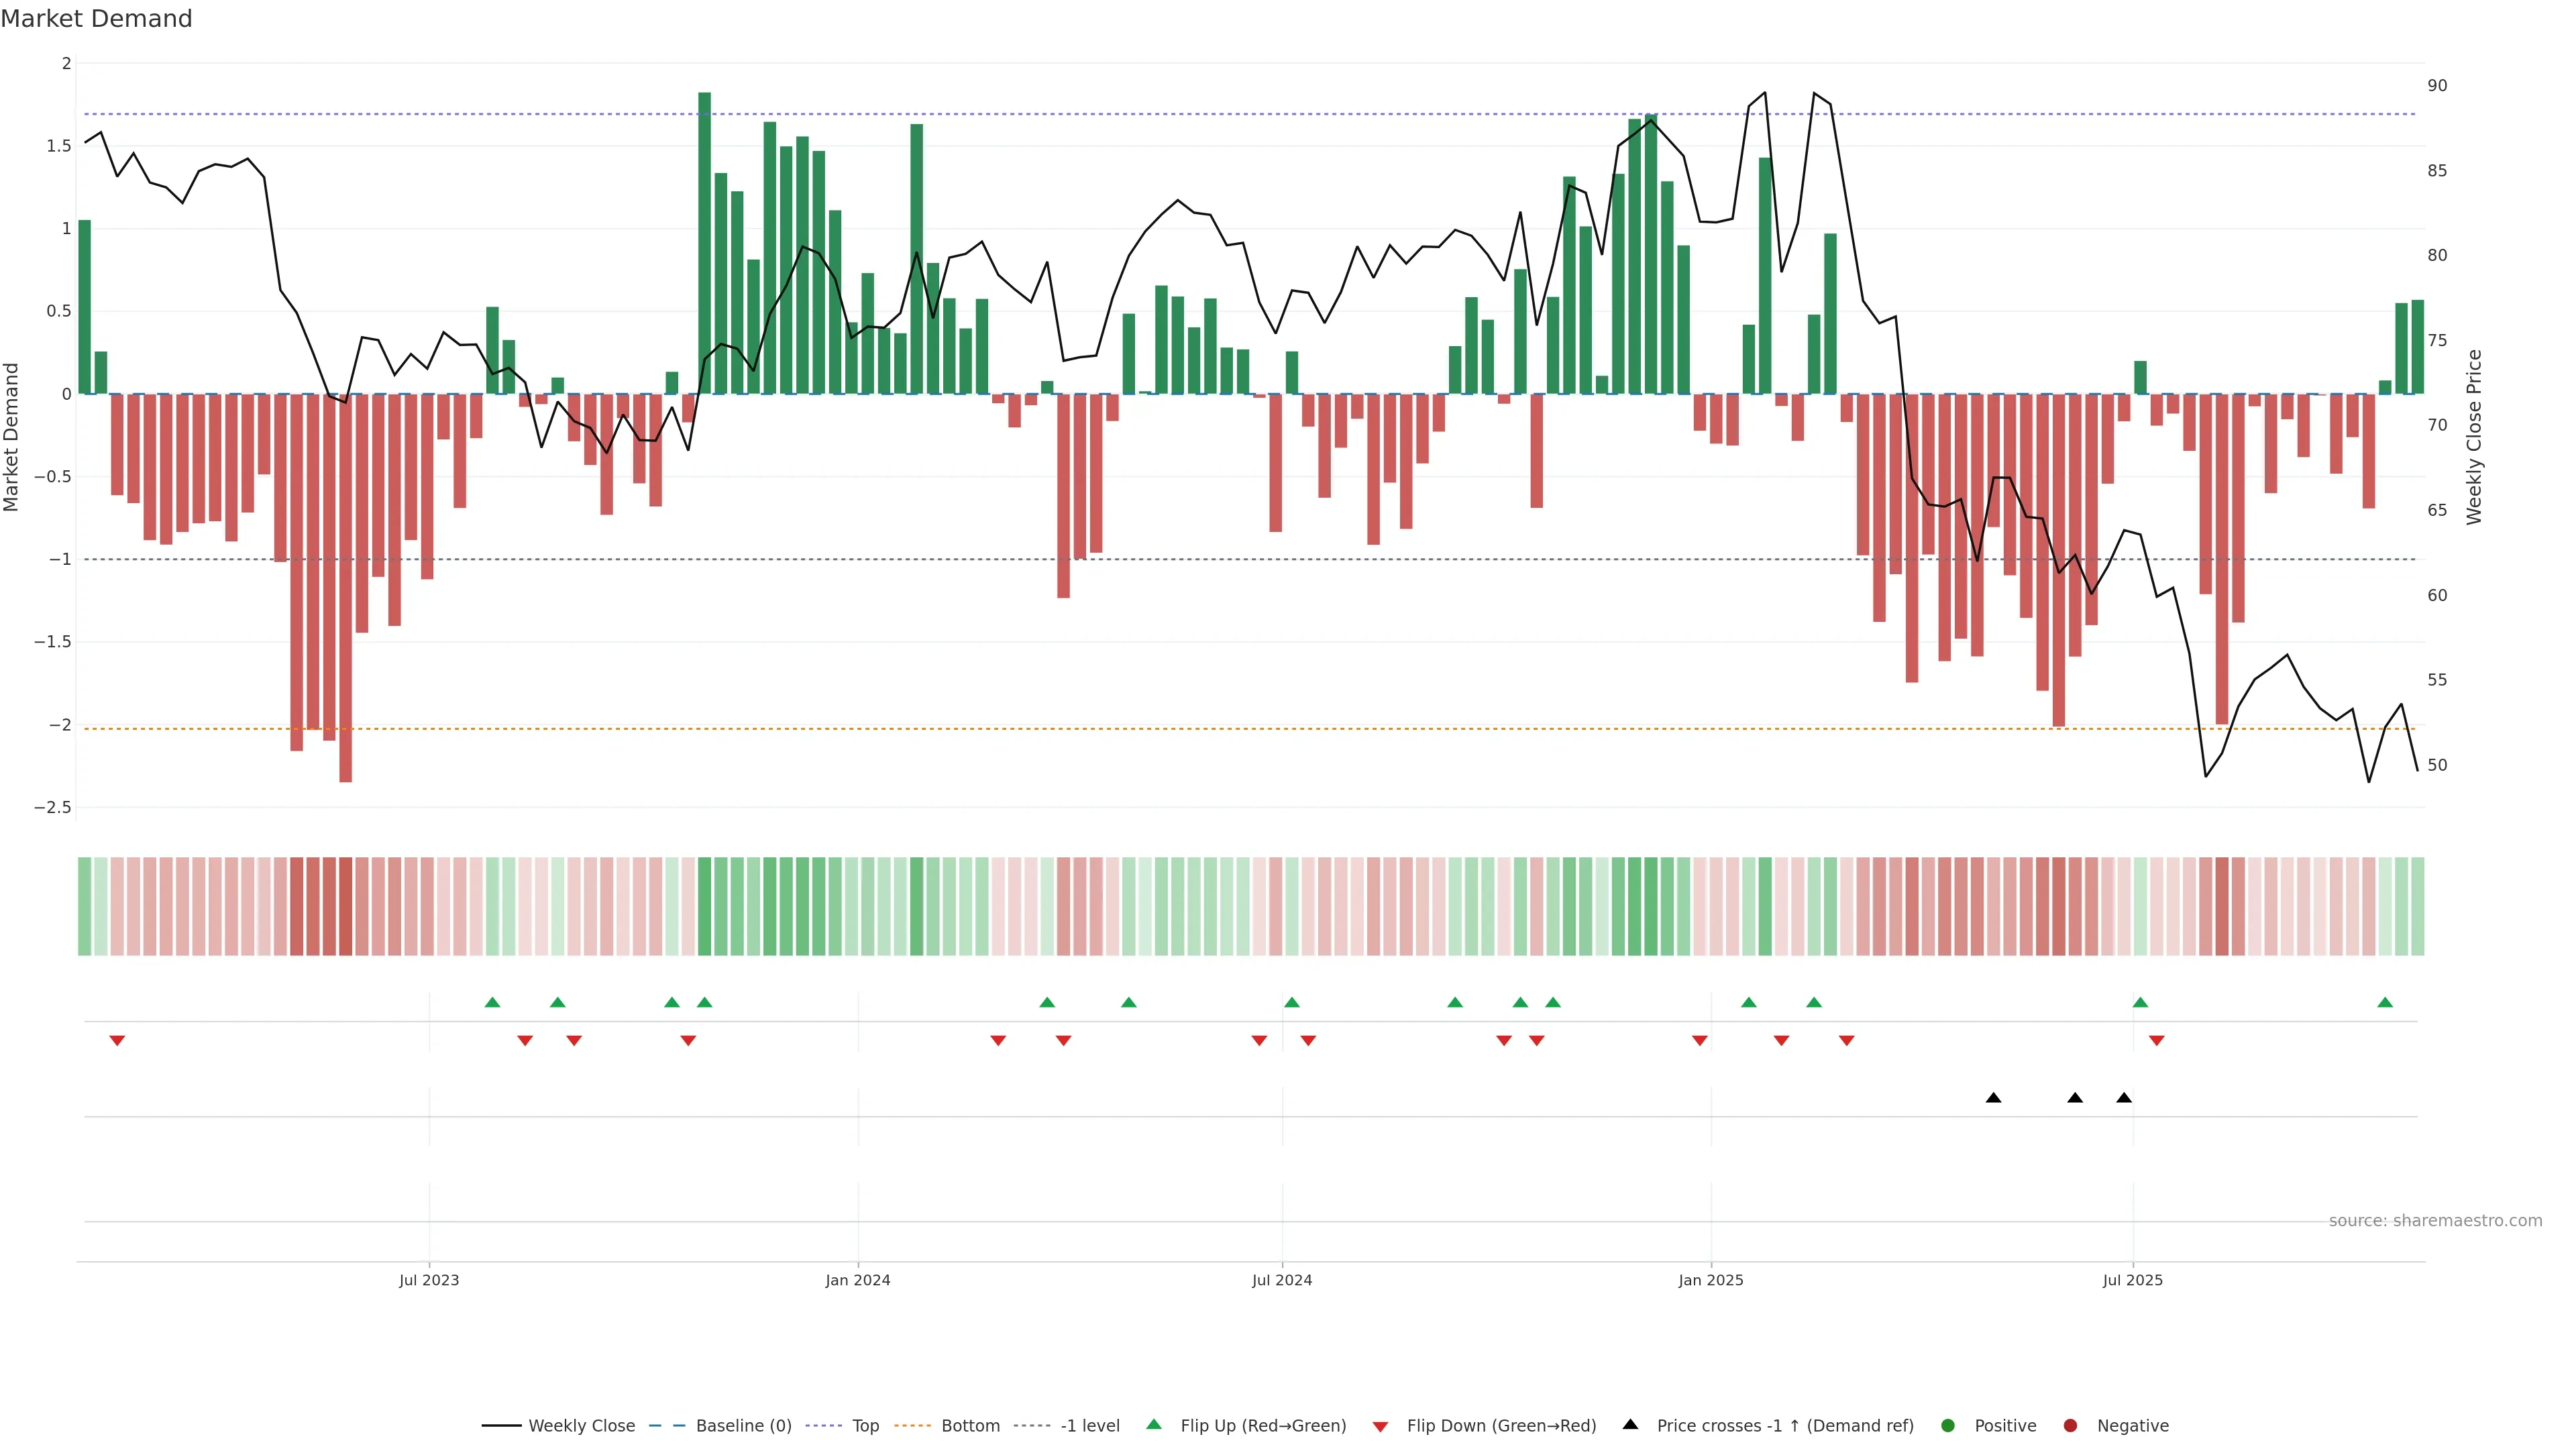Click the first black Price crosses -1 triangle marker
Screen dimensions: 2576x1449
[1993, 1098]
